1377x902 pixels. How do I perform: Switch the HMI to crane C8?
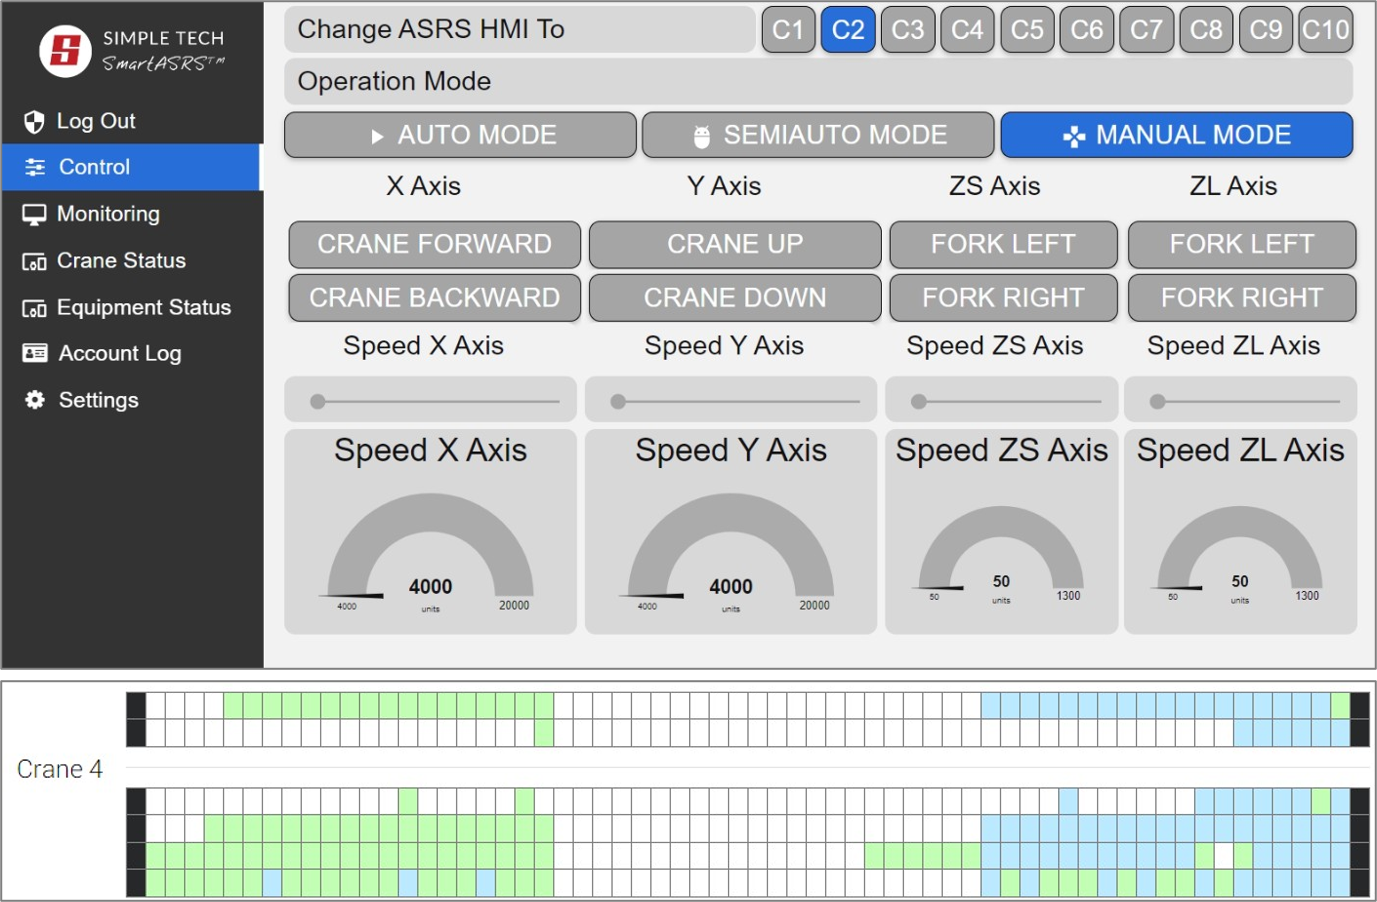[x=1206, y=30]
